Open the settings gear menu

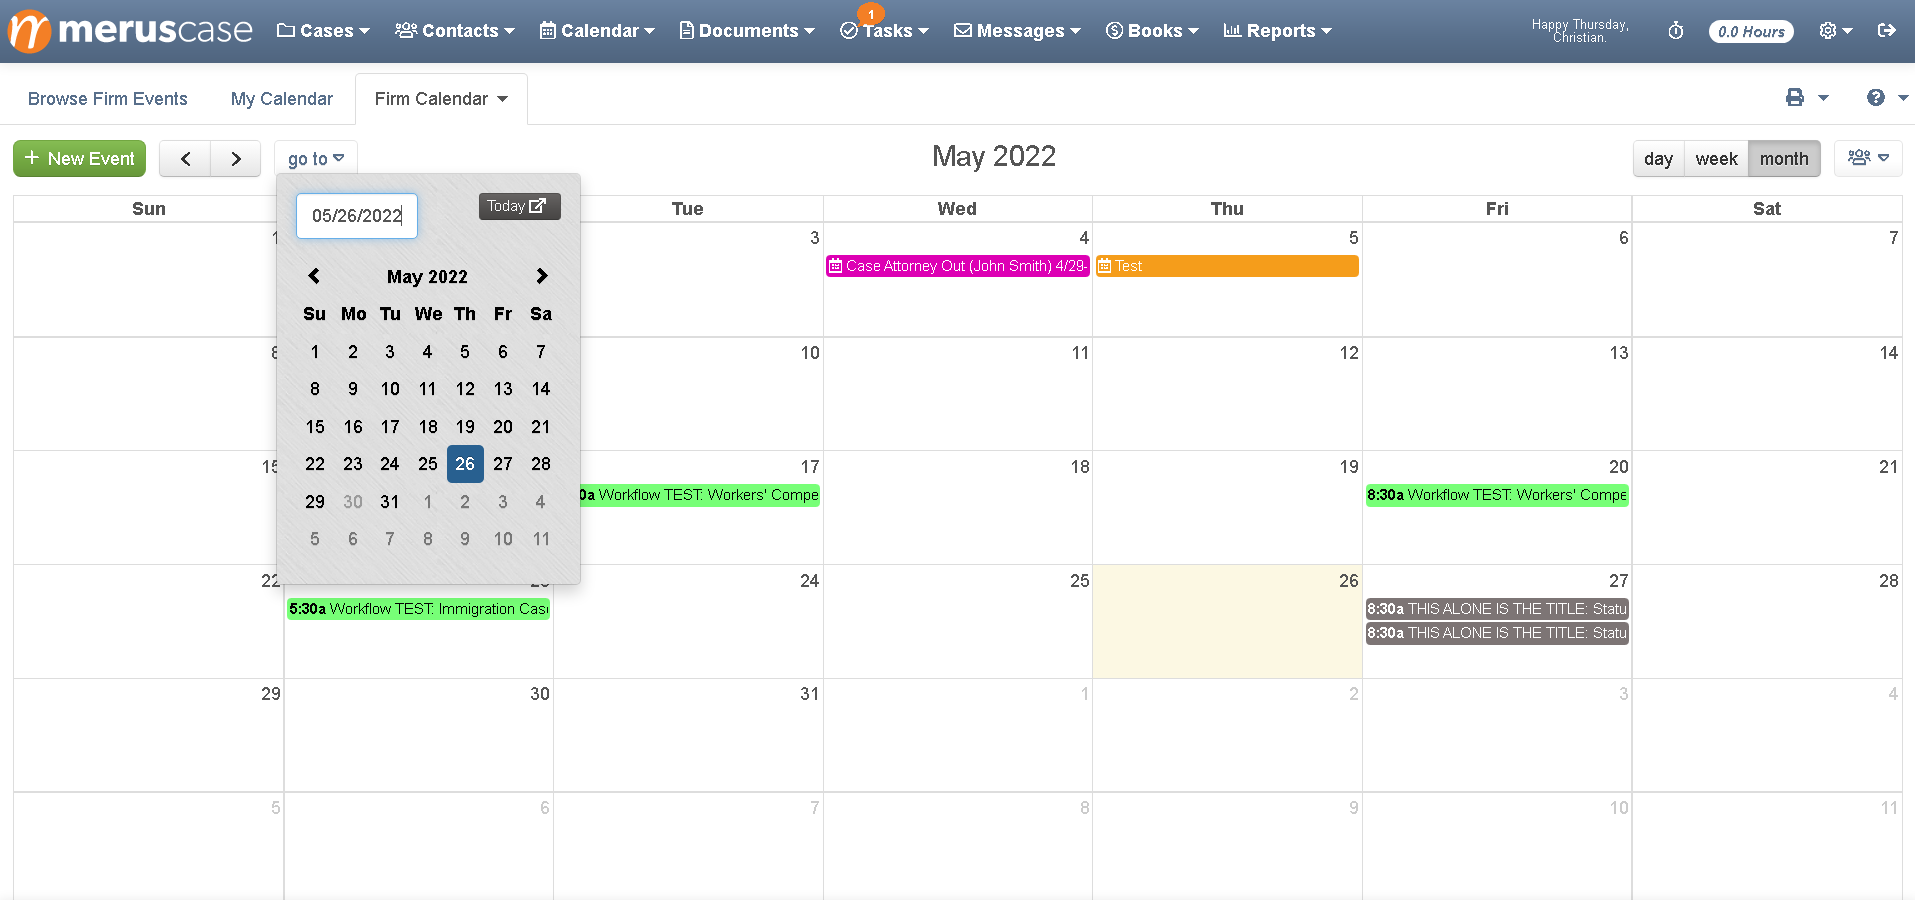click(1835, 31)
